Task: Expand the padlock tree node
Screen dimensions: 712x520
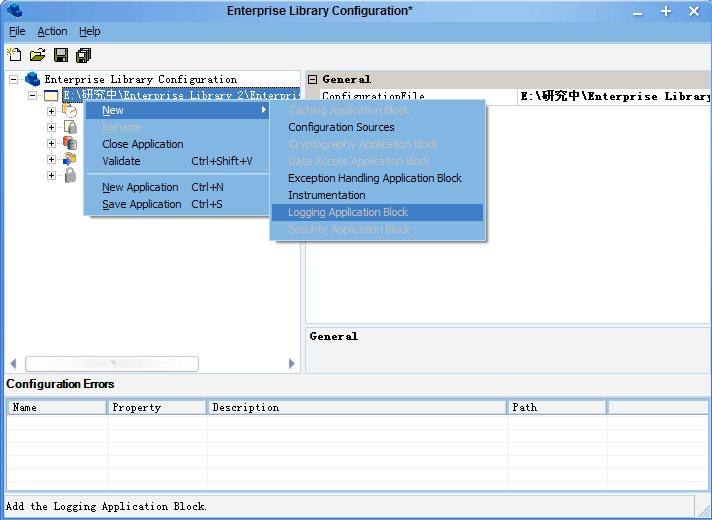Action: 51,175
